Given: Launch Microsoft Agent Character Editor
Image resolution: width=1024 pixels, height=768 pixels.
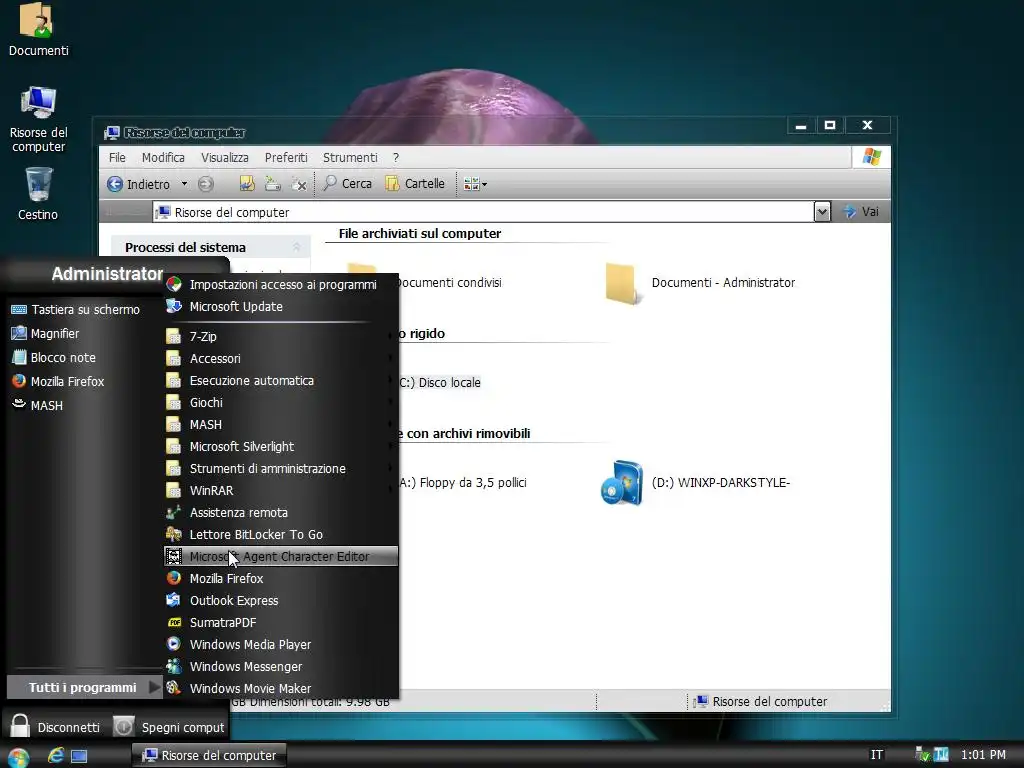Looking at the screenshot, I should pyautogui.click(x=280, y=556).
